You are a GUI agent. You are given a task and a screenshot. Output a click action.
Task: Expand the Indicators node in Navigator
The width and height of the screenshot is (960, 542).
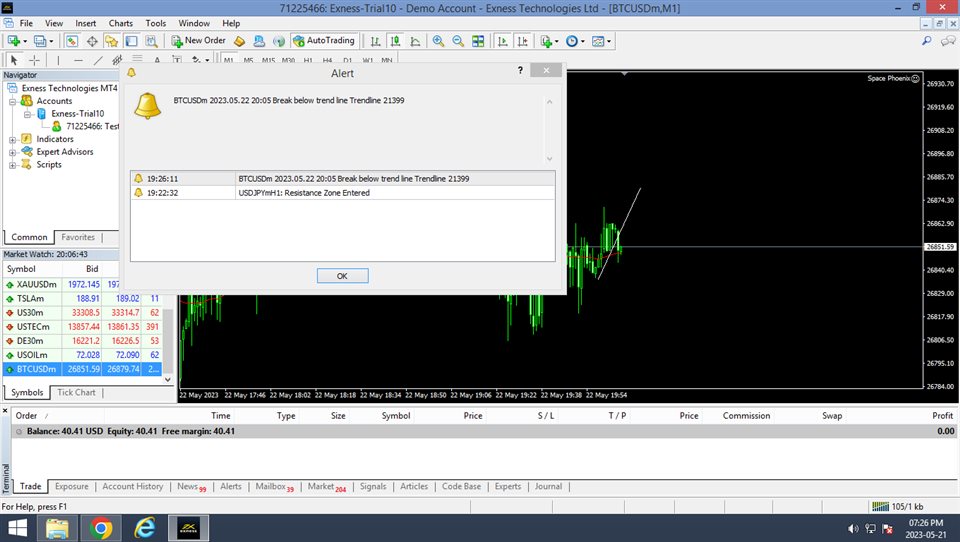(x=12, y=140)
